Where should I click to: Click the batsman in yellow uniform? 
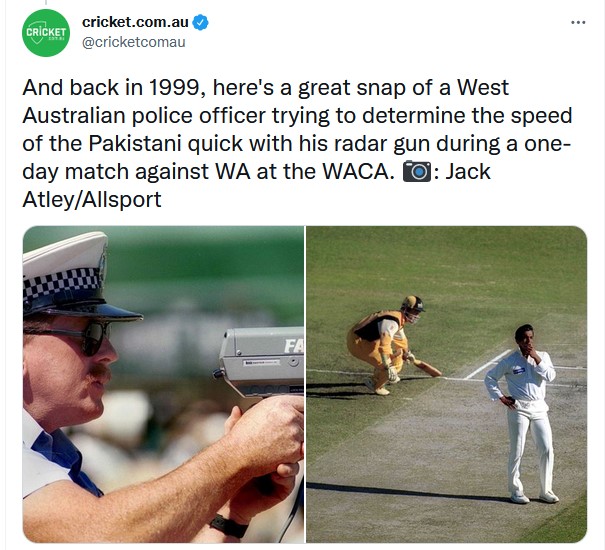click(381, 345)
